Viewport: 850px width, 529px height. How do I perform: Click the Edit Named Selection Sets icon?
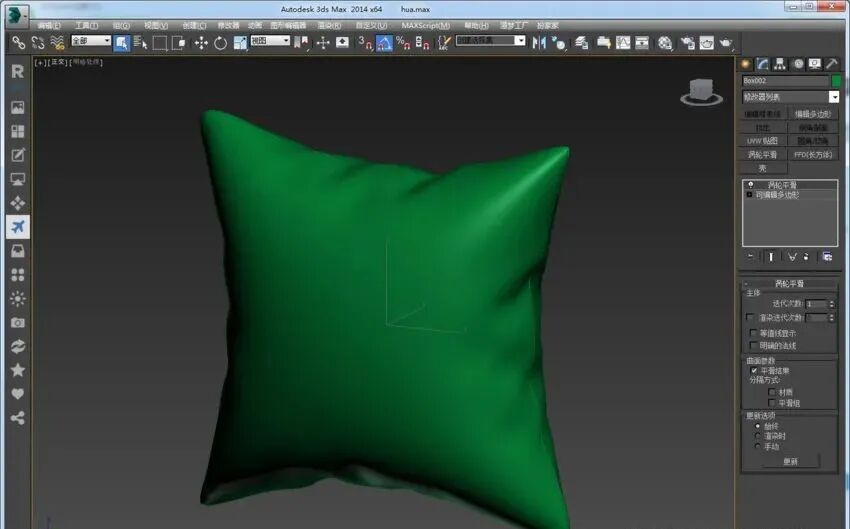tap(444, 43)
